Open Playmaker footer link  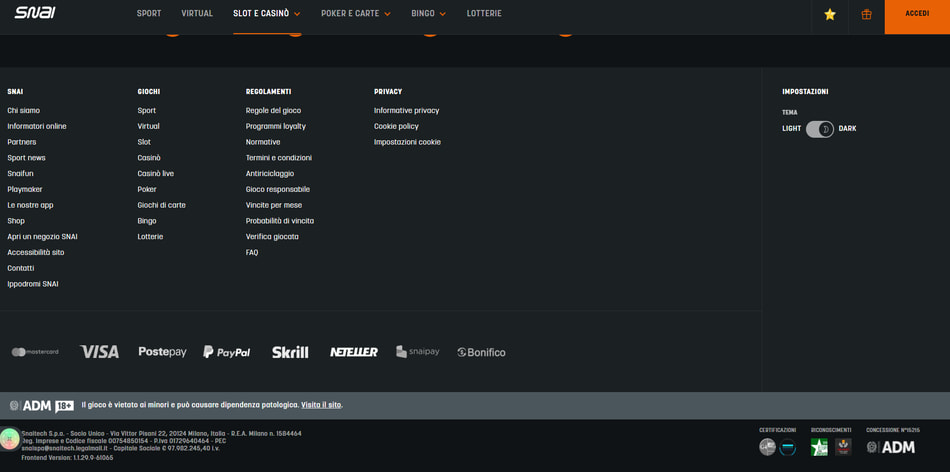[x=25, y=189]
